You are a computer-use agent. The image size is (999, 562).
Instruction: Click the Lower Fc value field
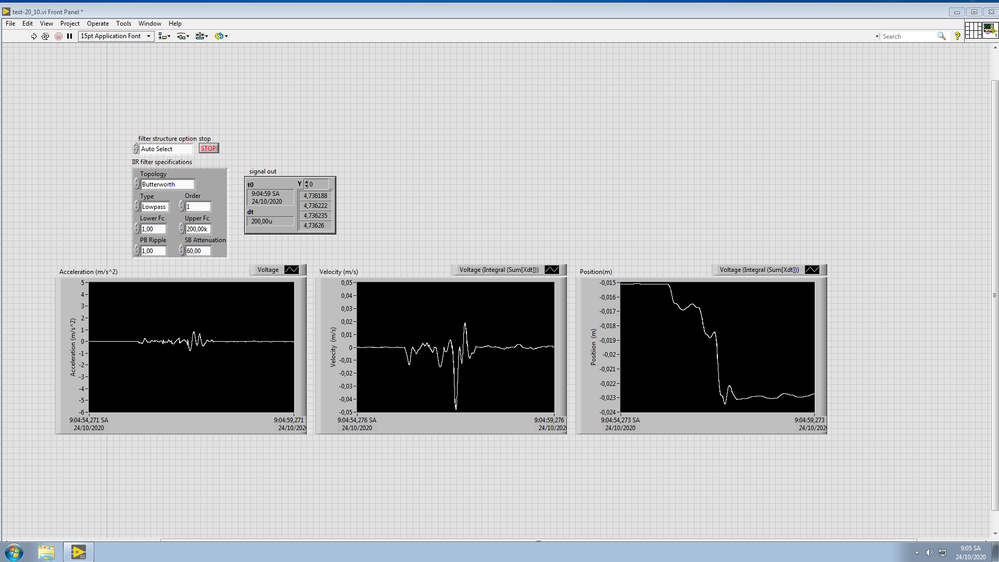[x=153, y=229]
